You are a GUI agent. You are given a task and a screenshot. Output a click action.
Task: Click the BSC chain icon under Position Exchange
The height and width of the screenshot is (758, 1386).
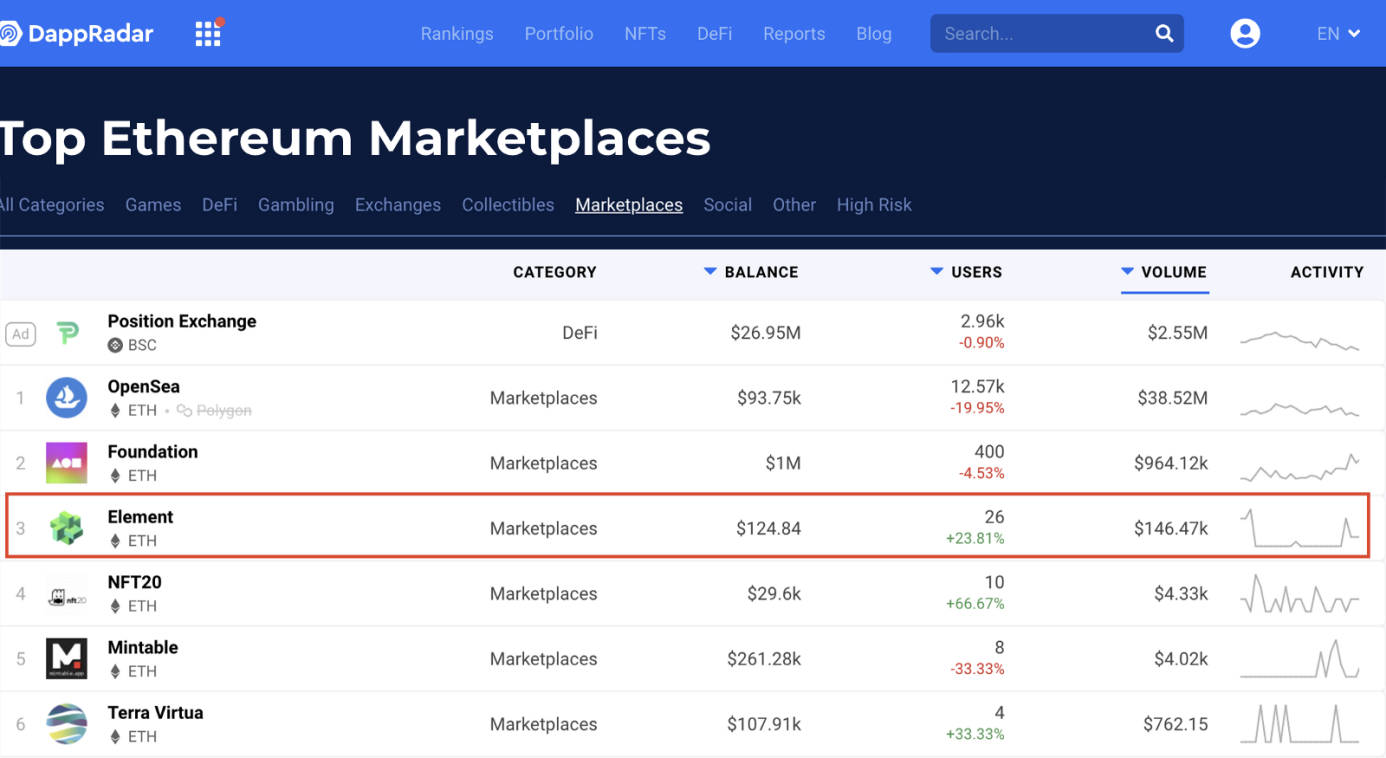click(115, 345)
